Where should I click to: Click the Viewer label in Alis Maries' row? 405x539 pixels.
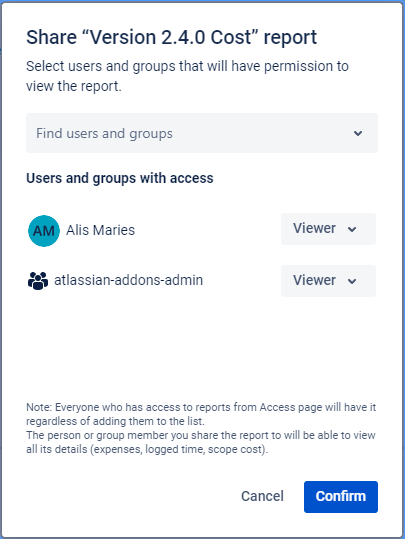[x=314, y=228]
